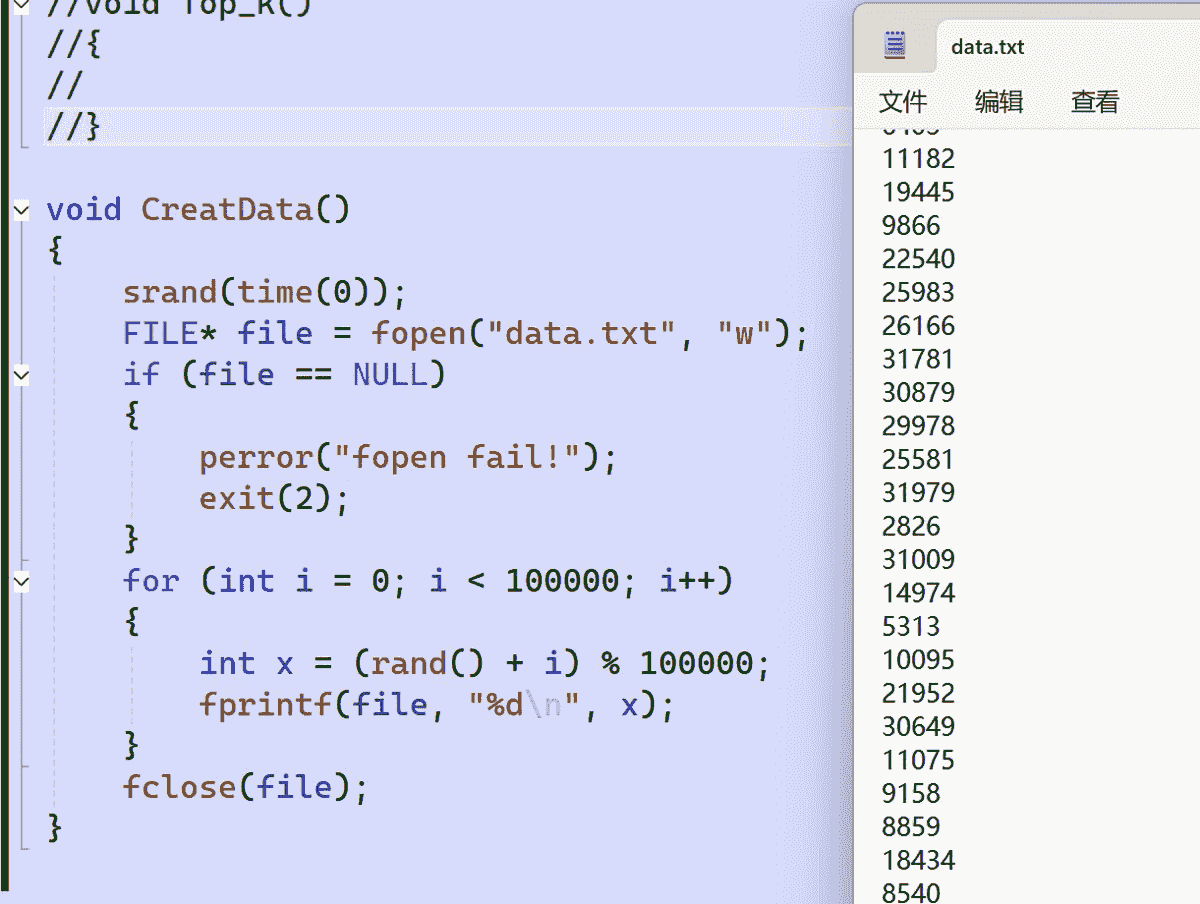Screen dimensions: 1200x904
Task: Click the value 31979 in data.txt
Action: pyautogui.click(x=918, y=492)
